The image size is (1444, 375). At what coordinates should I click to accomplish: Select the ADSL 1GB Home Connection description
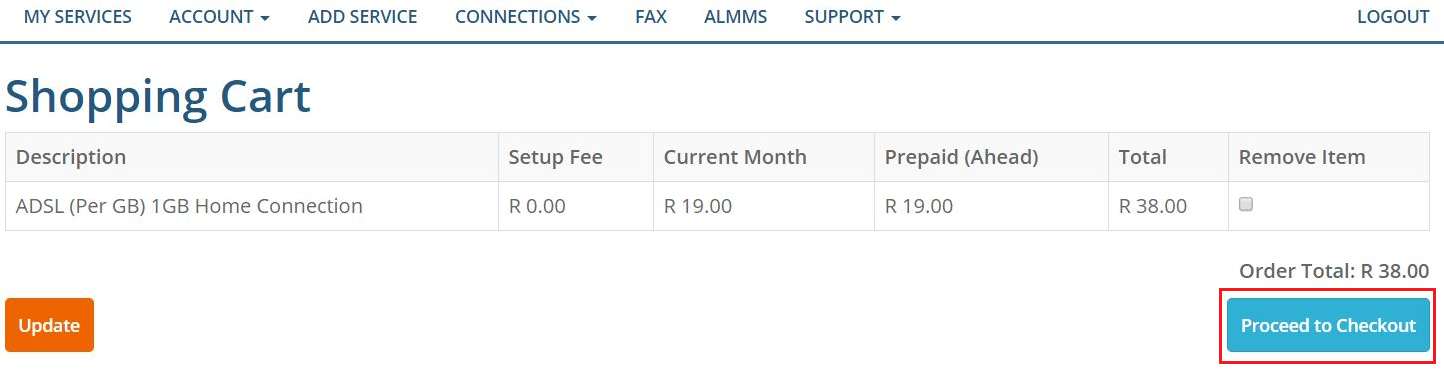pos(189,206)
